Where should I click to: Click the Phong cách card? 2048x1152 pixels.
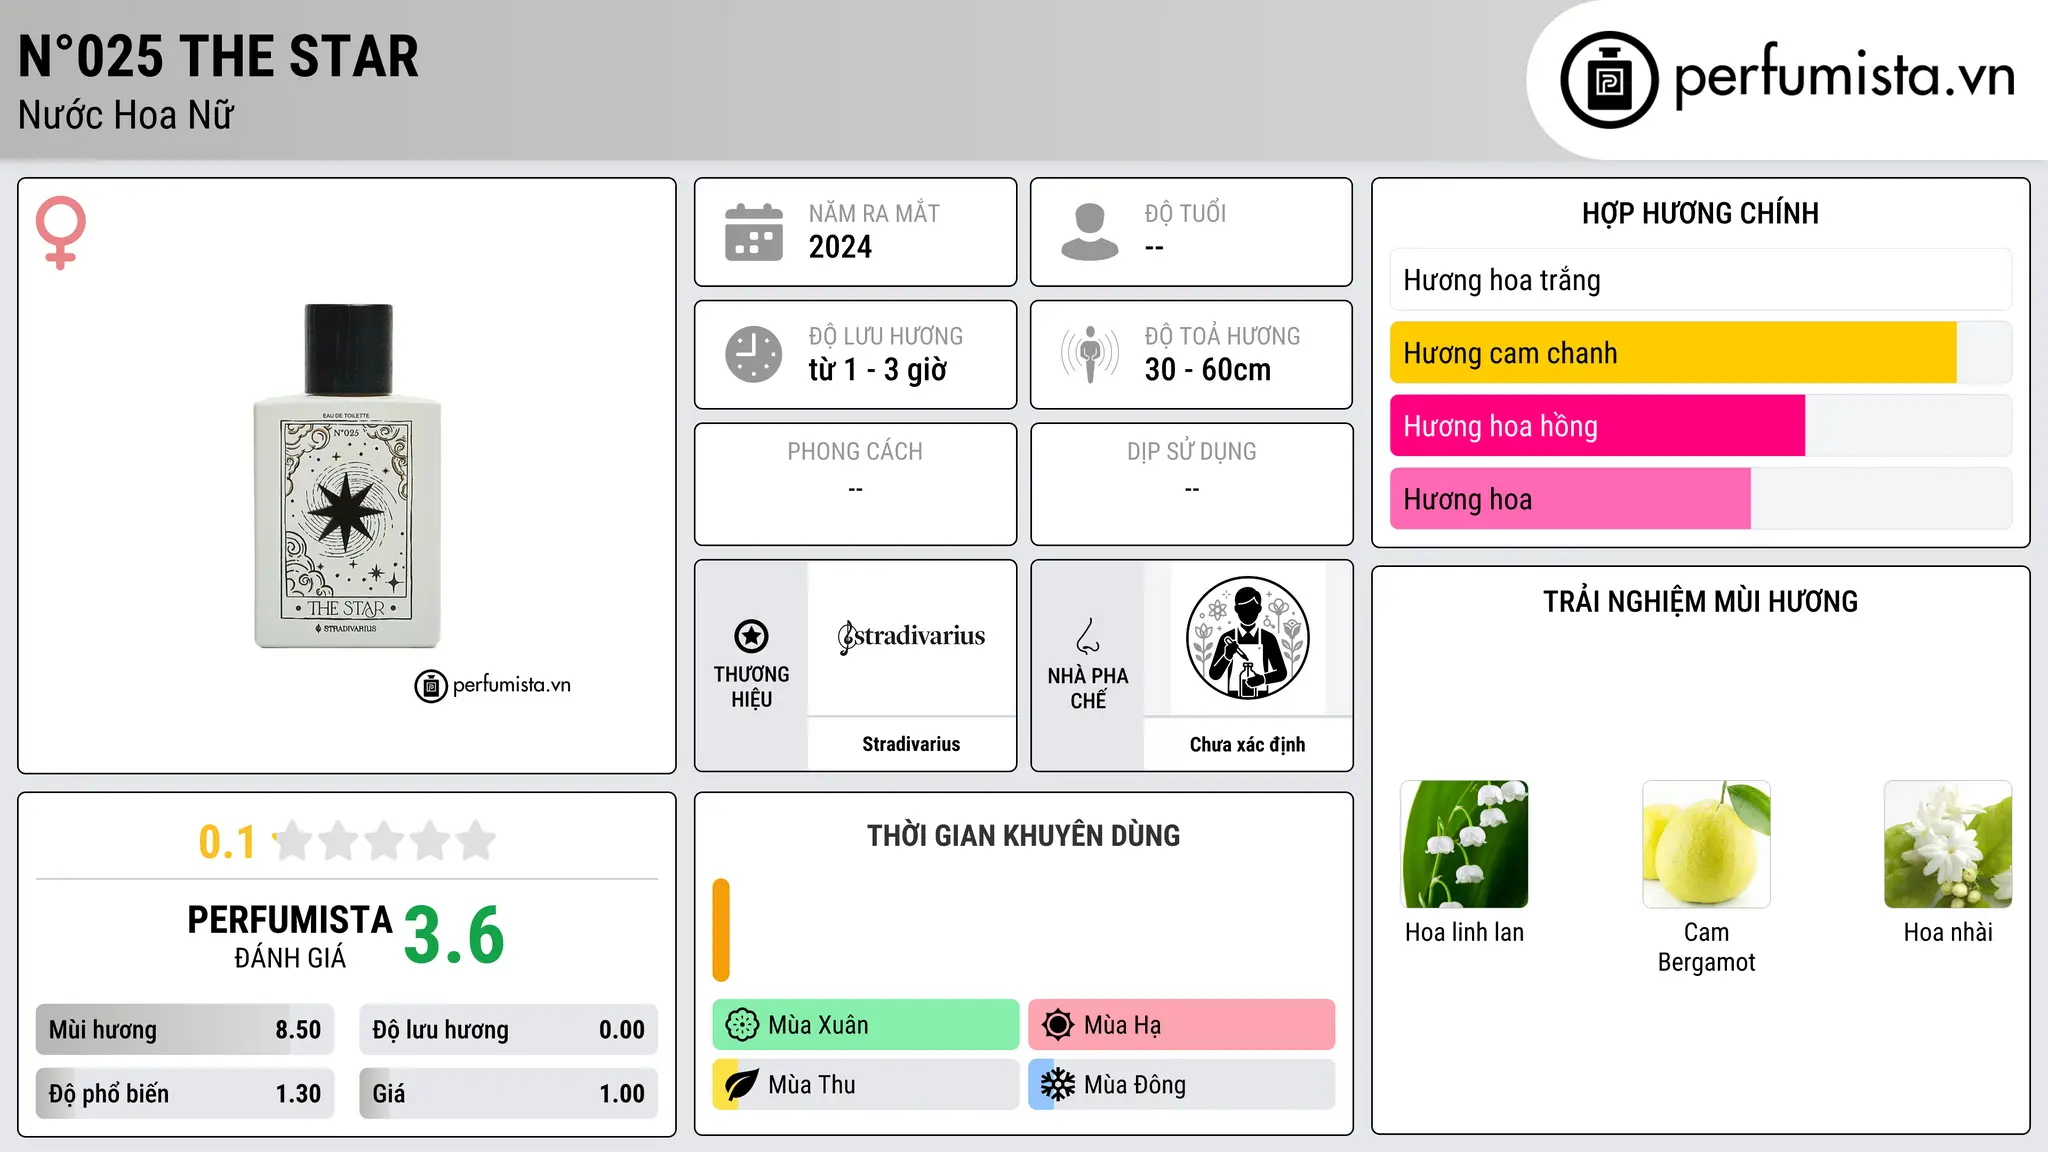pyautogui.click(x=856, y=484)
